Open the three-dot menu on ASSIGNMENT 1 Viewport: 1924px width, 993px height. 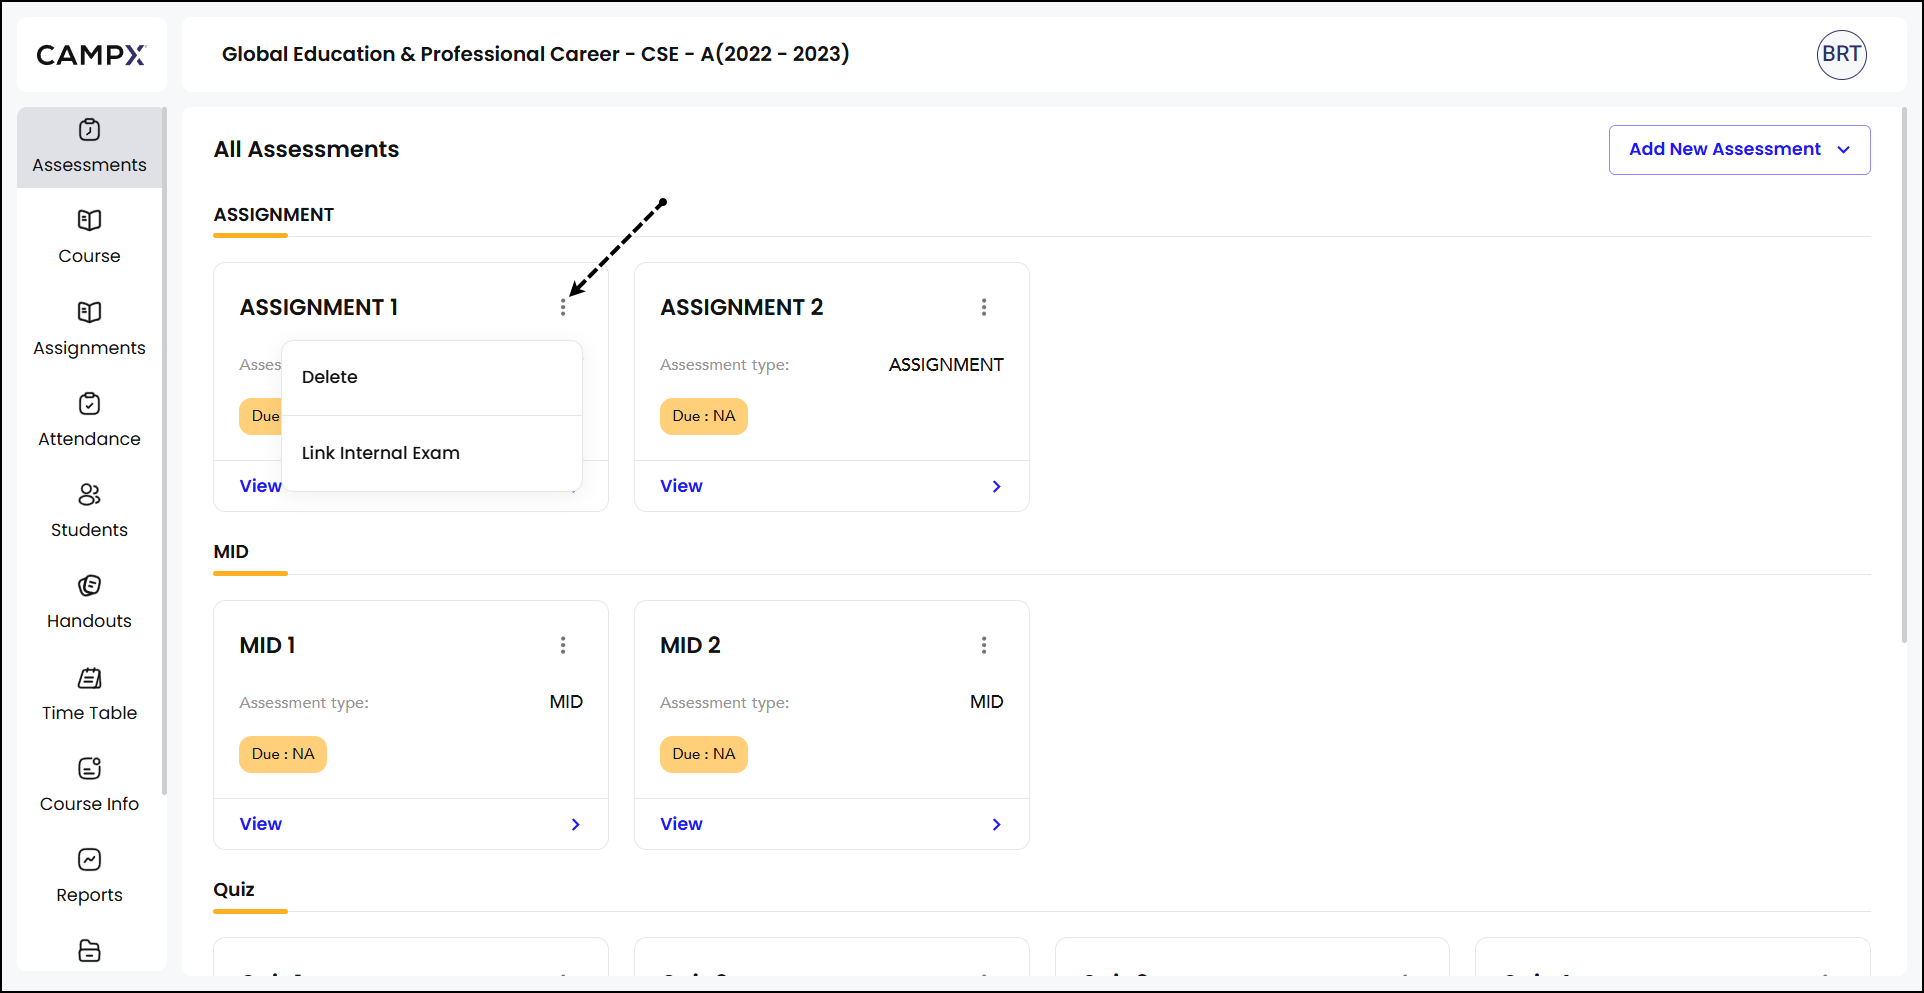click(x=563, y=307)
